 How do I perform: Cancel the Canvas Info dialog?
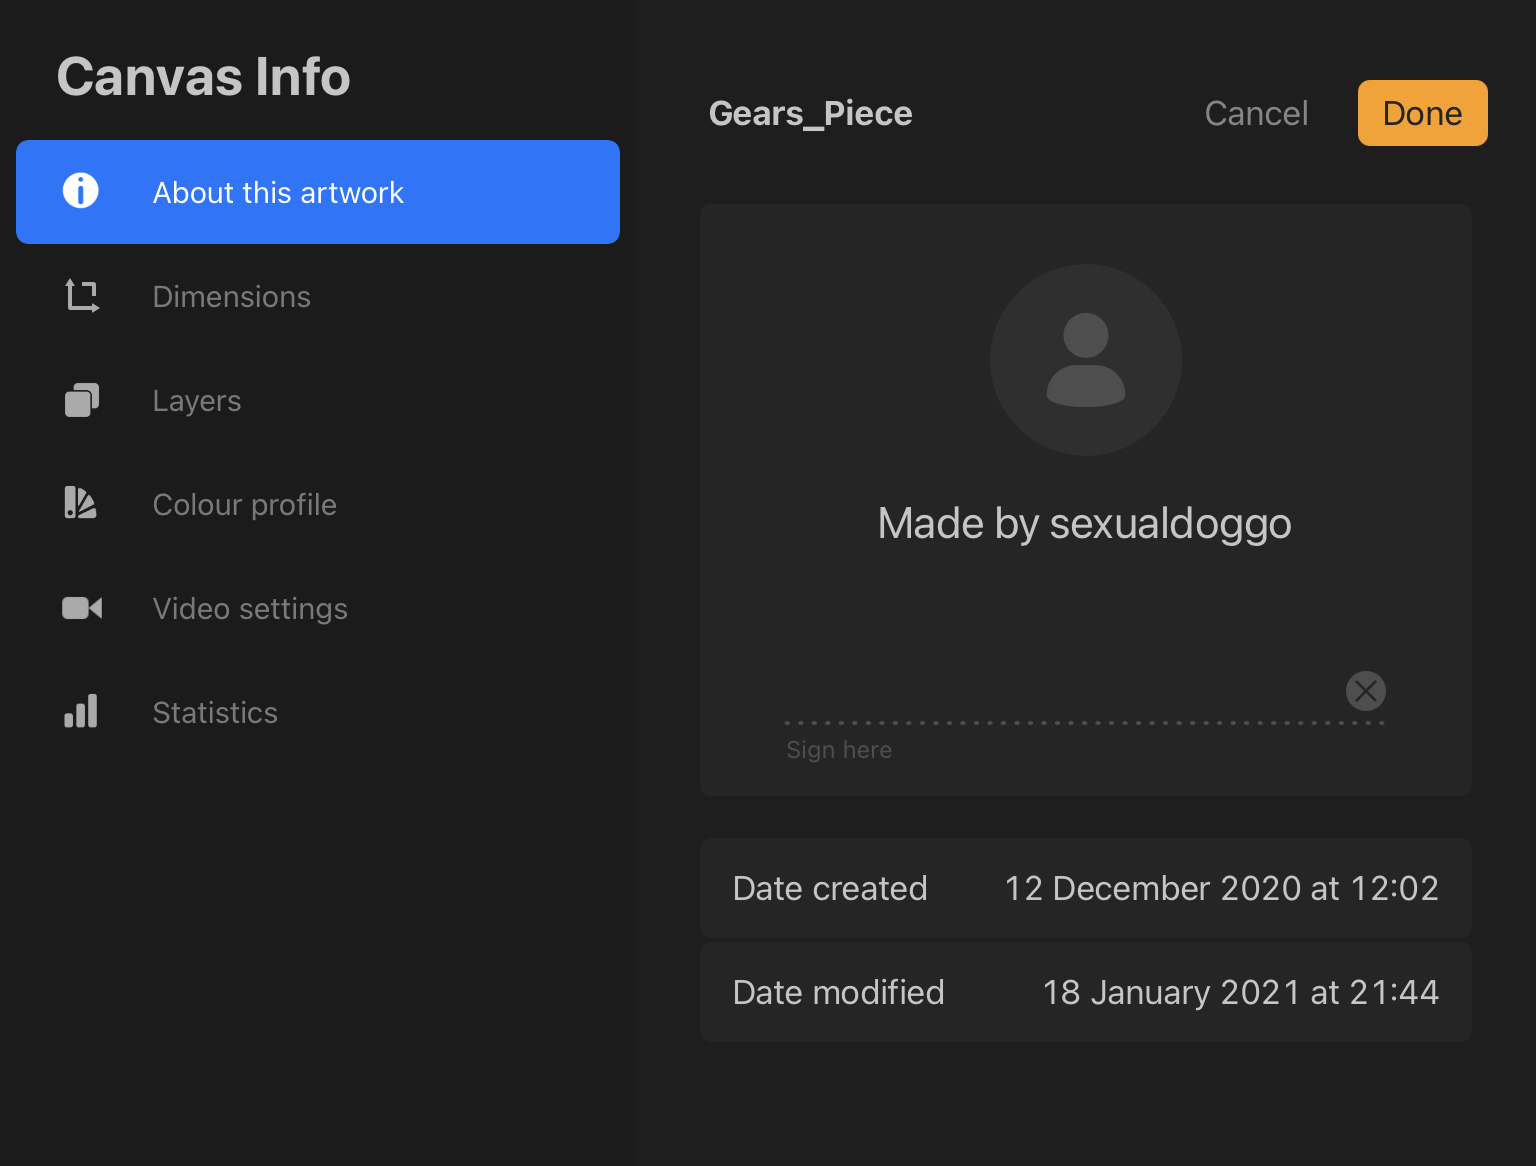tap(1256, 114)
